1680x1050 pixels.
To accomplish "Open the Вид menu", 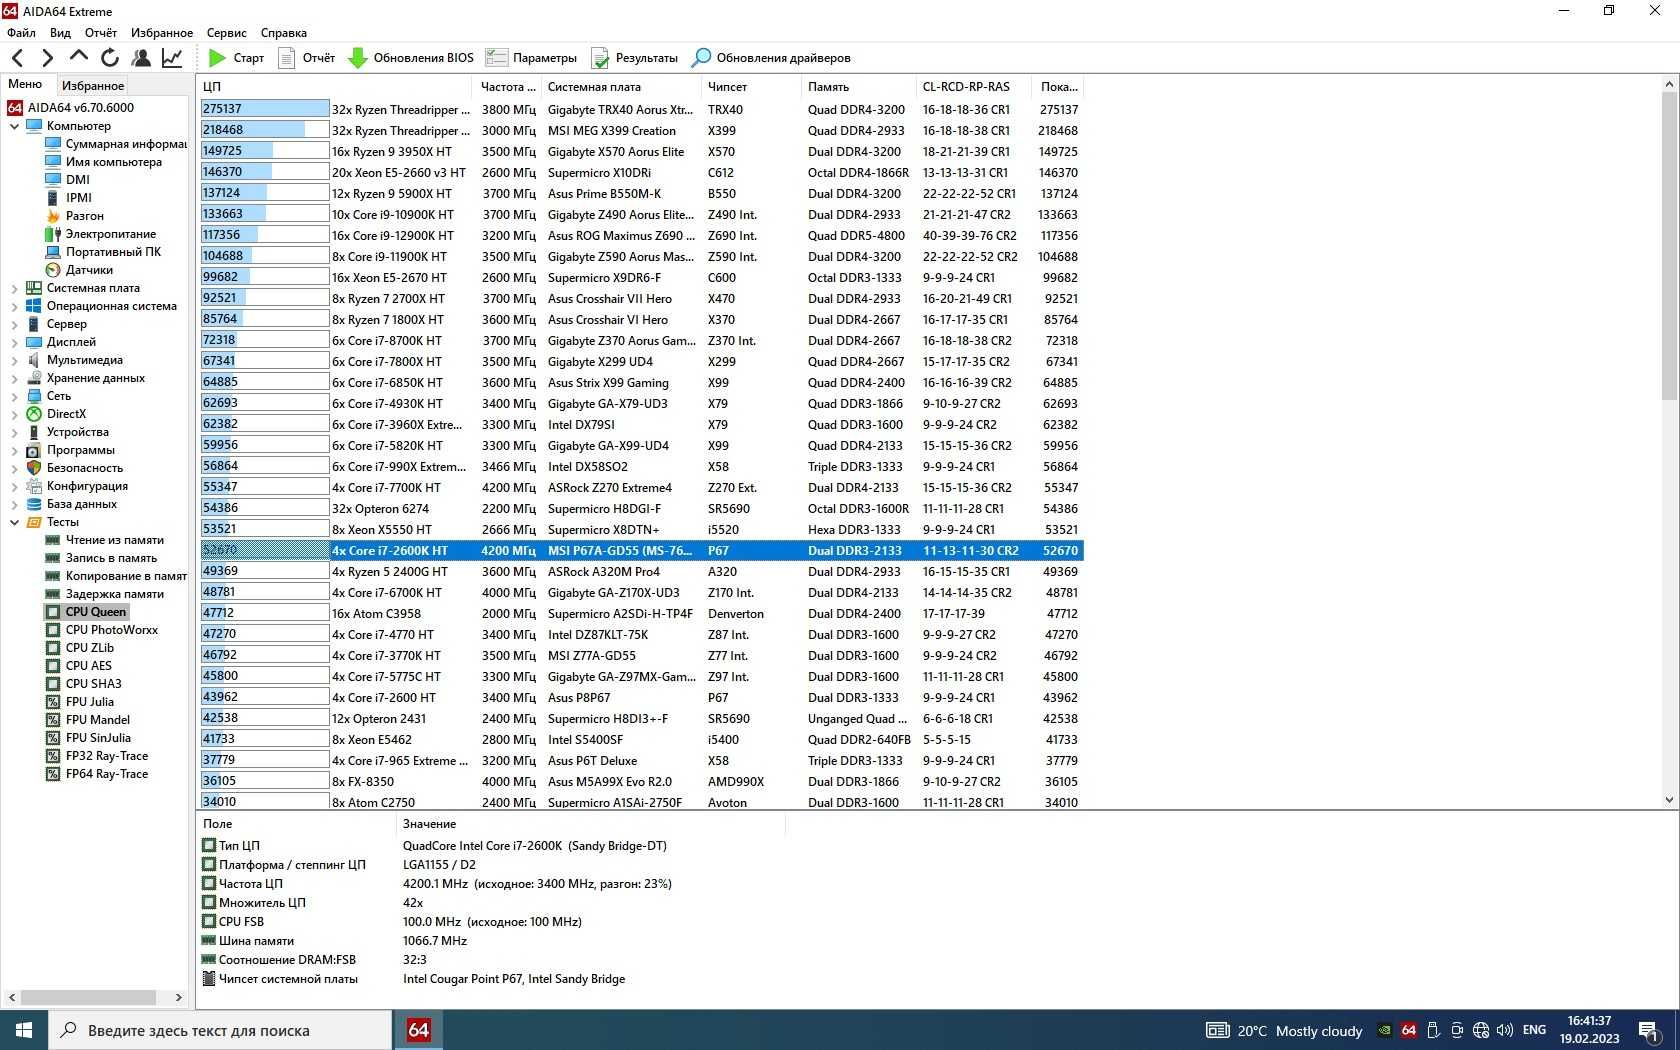I will (x=60, y=33).
